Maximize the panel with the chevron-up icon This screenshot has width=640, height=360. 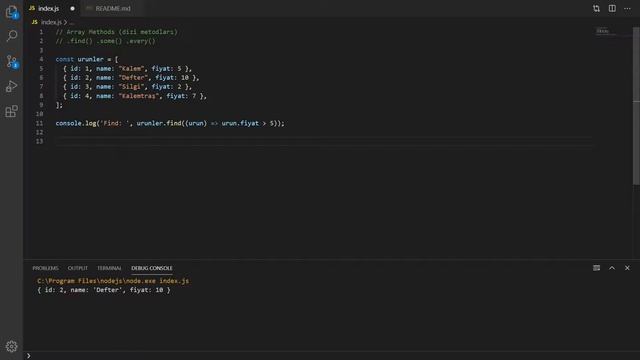(612, 268)
